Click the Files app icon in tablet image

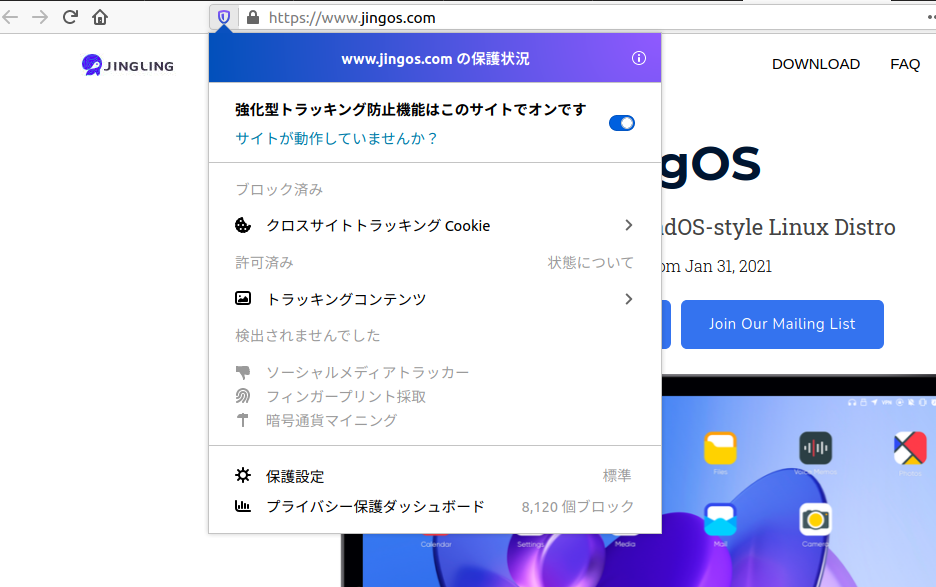720,448
